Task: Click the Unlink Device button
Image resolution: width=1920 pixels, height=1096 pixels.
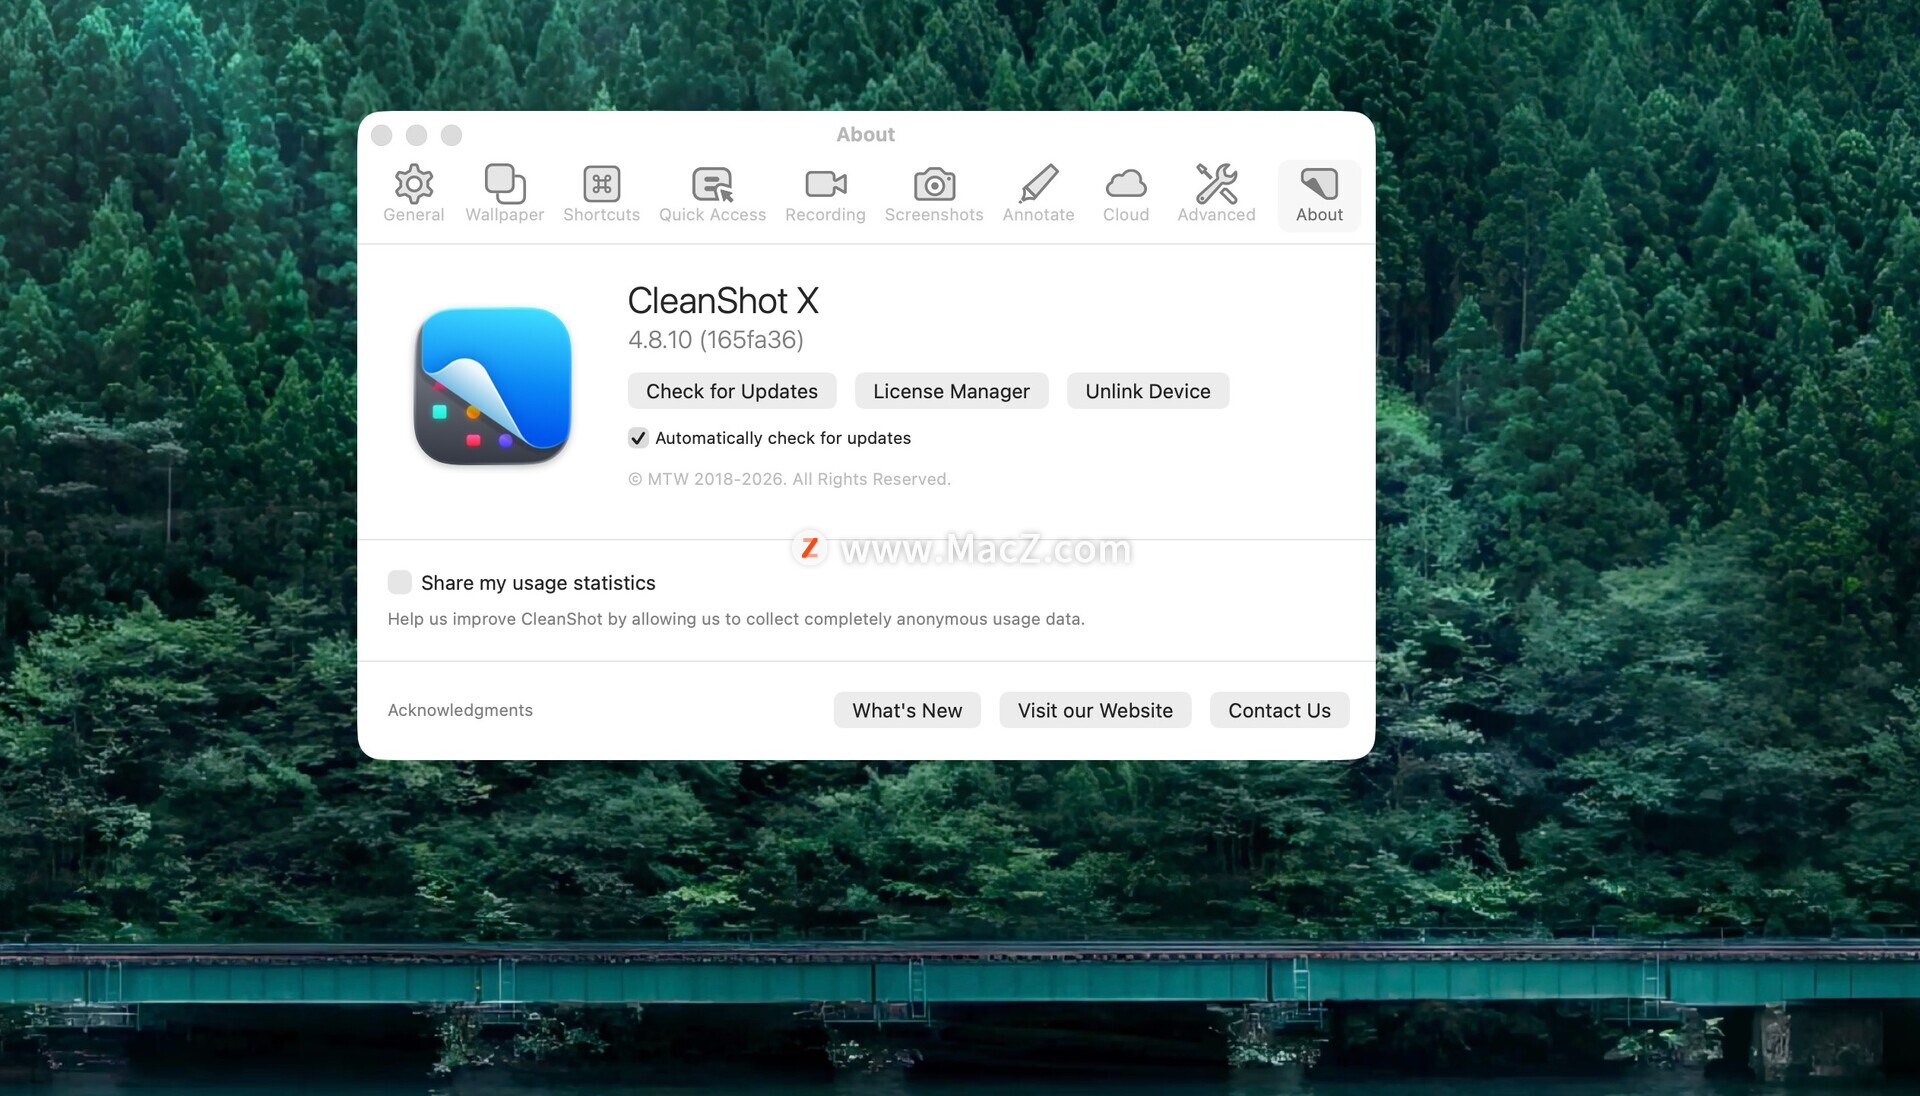Action: tap(1148, 391)
